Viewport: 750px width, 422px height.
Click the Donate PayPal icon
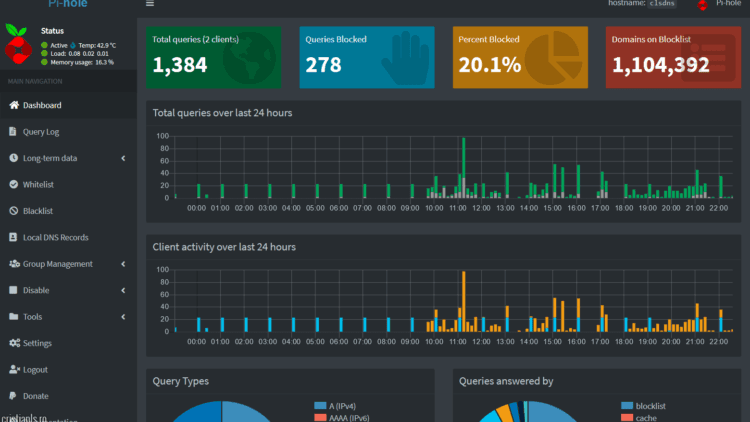point(14,396)
